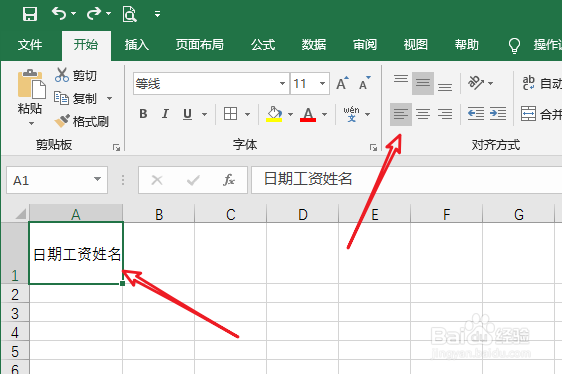This screenshot has height=374, width=562.
Task: Open the 剪贴板 dialog launcher
Action: click(116, 147)
